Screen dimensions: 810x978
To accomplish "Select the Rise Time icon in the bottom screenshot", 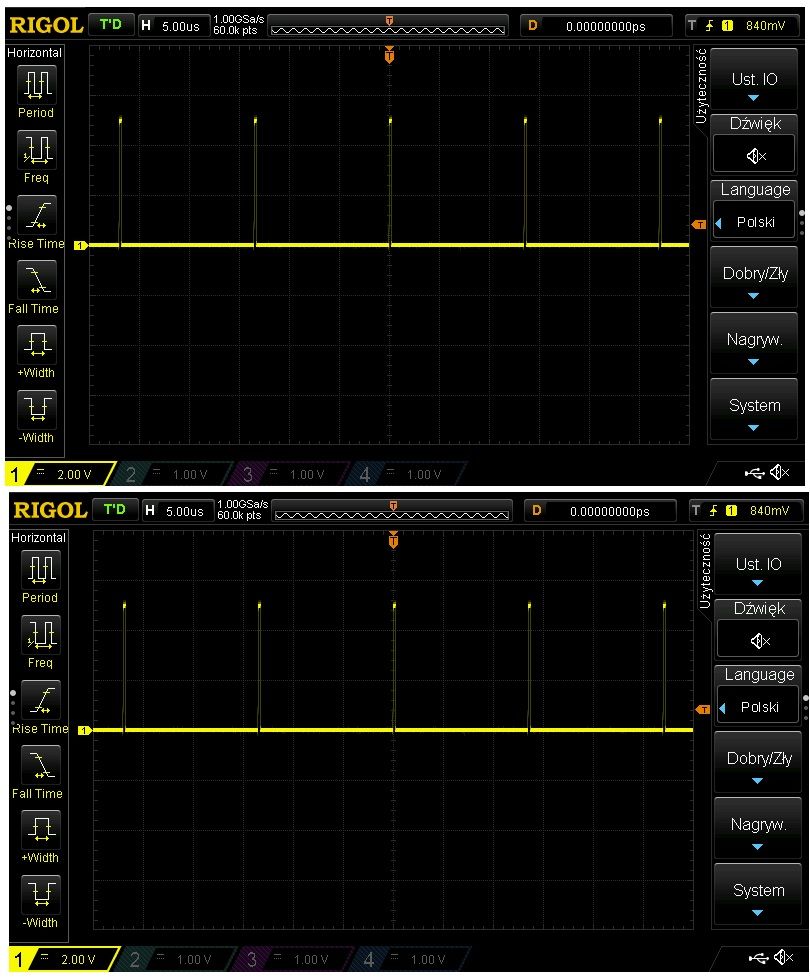I will [41, 699].
